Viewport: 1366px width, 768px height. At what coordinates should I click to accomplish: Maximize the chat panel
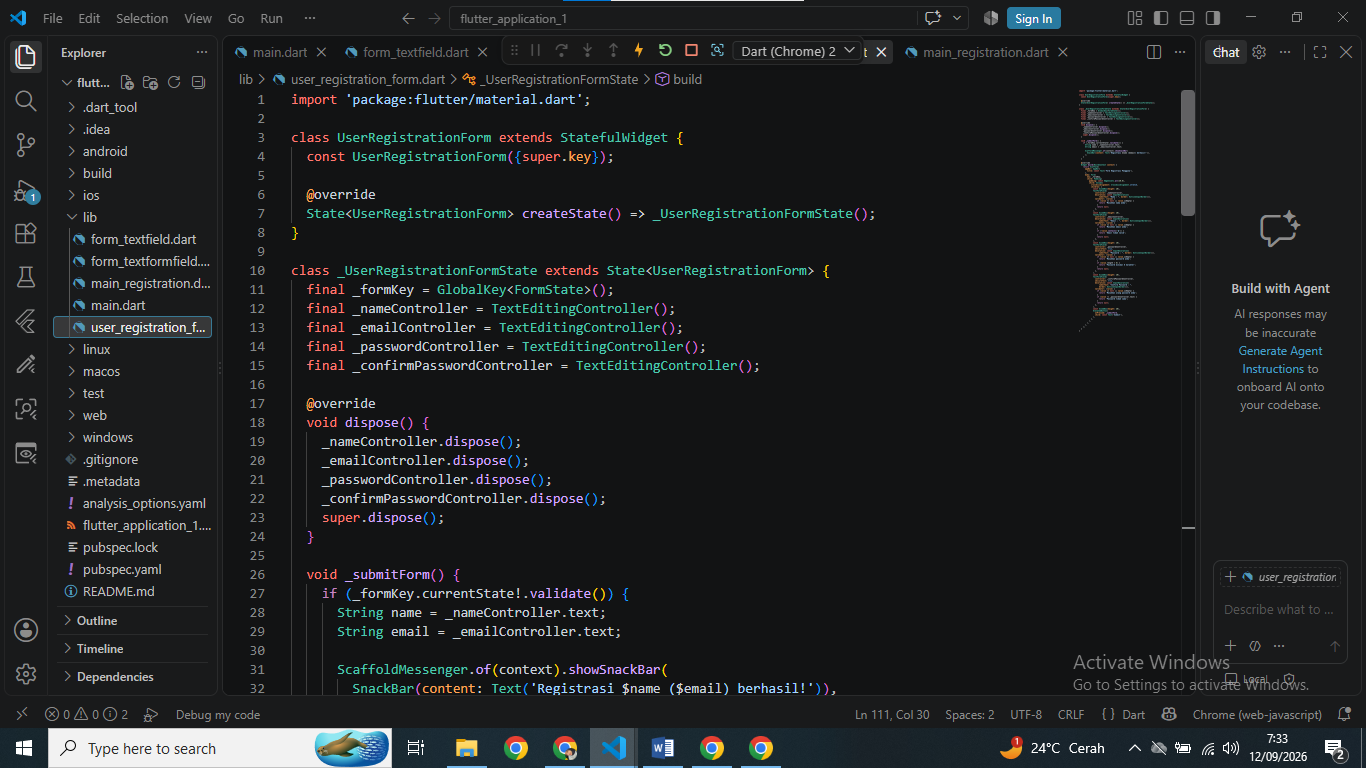pyautogui.click(x=1320, y=52)
